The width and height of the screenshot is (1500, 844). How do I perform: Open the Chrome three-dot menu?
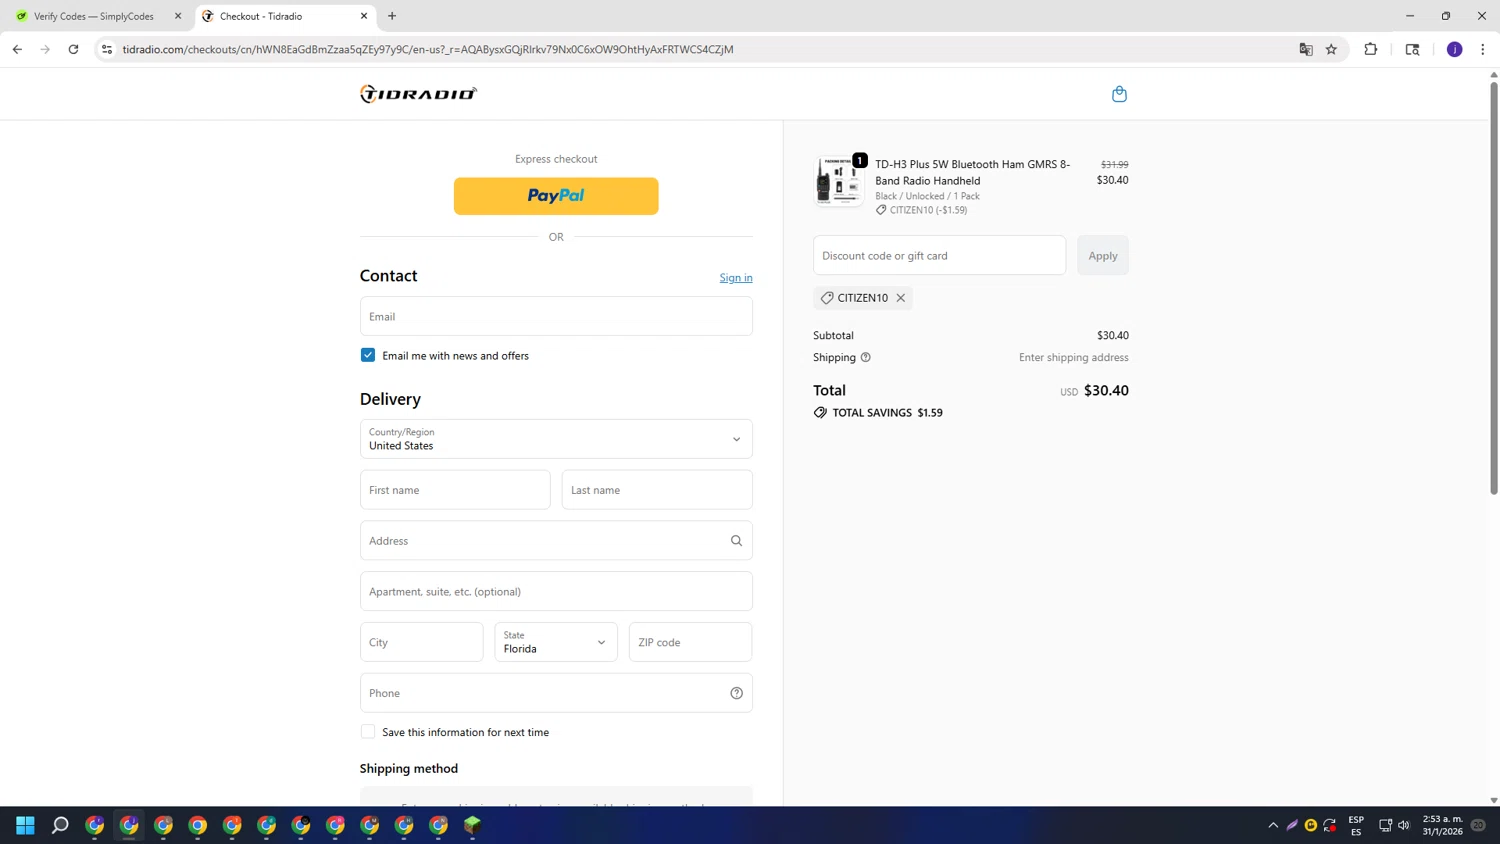[1483, 49]
